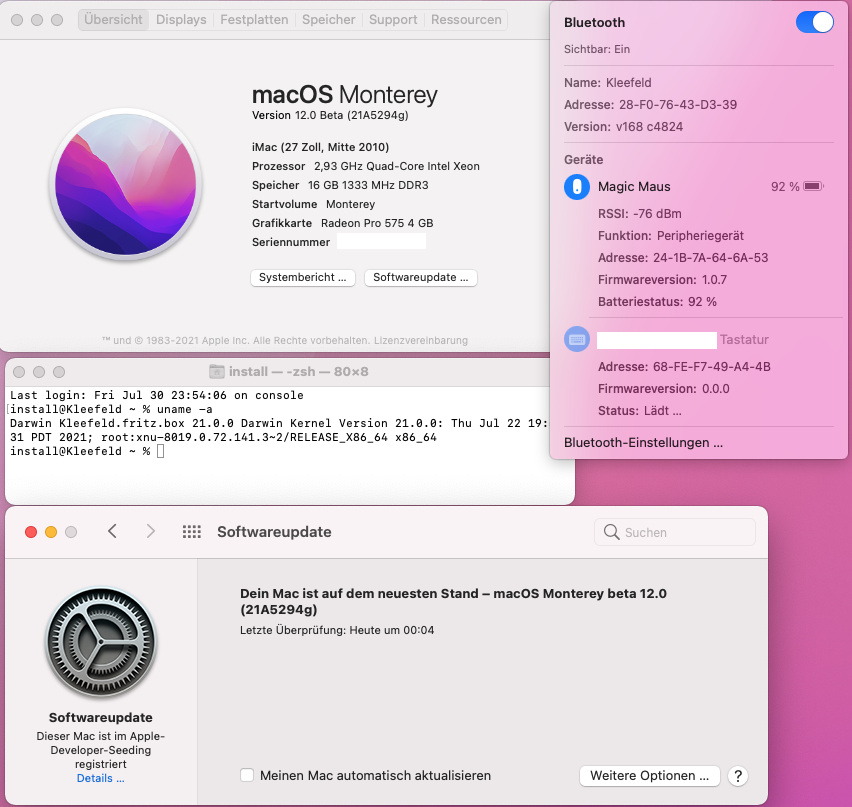Viewport: 852px width, 807px height.
Task: Go forward in Softwareupdate window
Action: point(151,531)
